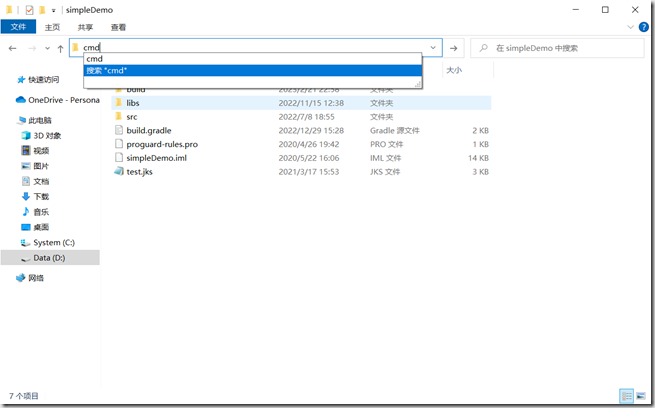Click the Go To arrow beside address bar

point(454,47)
